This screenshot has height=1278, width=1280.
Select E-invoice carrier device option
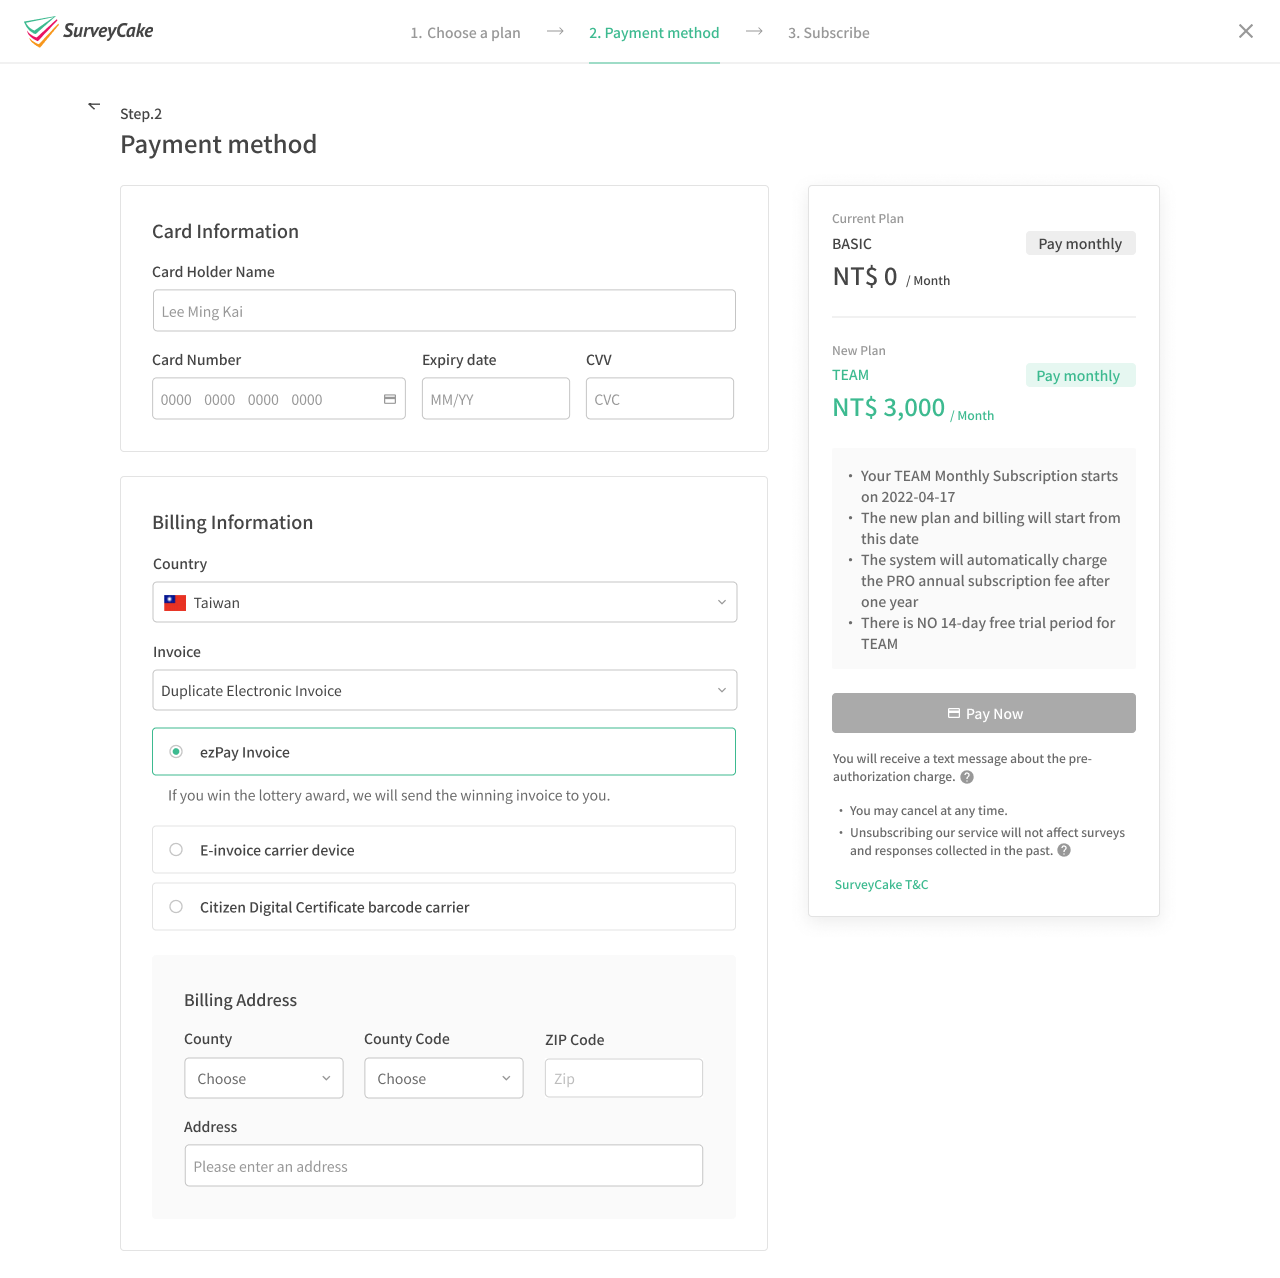(176, 850)
